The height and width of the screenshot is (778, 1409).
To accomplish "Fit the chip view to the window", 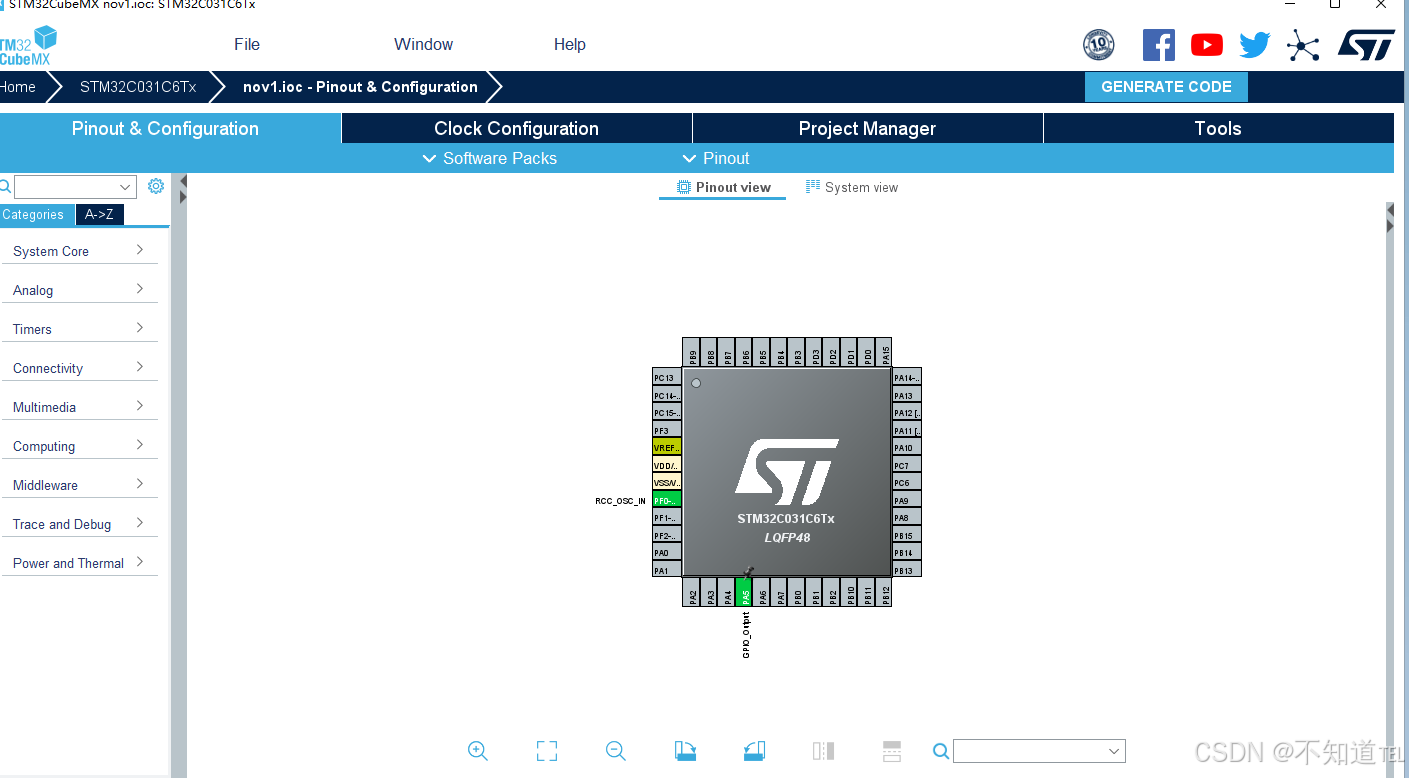I will click(546, 751).
